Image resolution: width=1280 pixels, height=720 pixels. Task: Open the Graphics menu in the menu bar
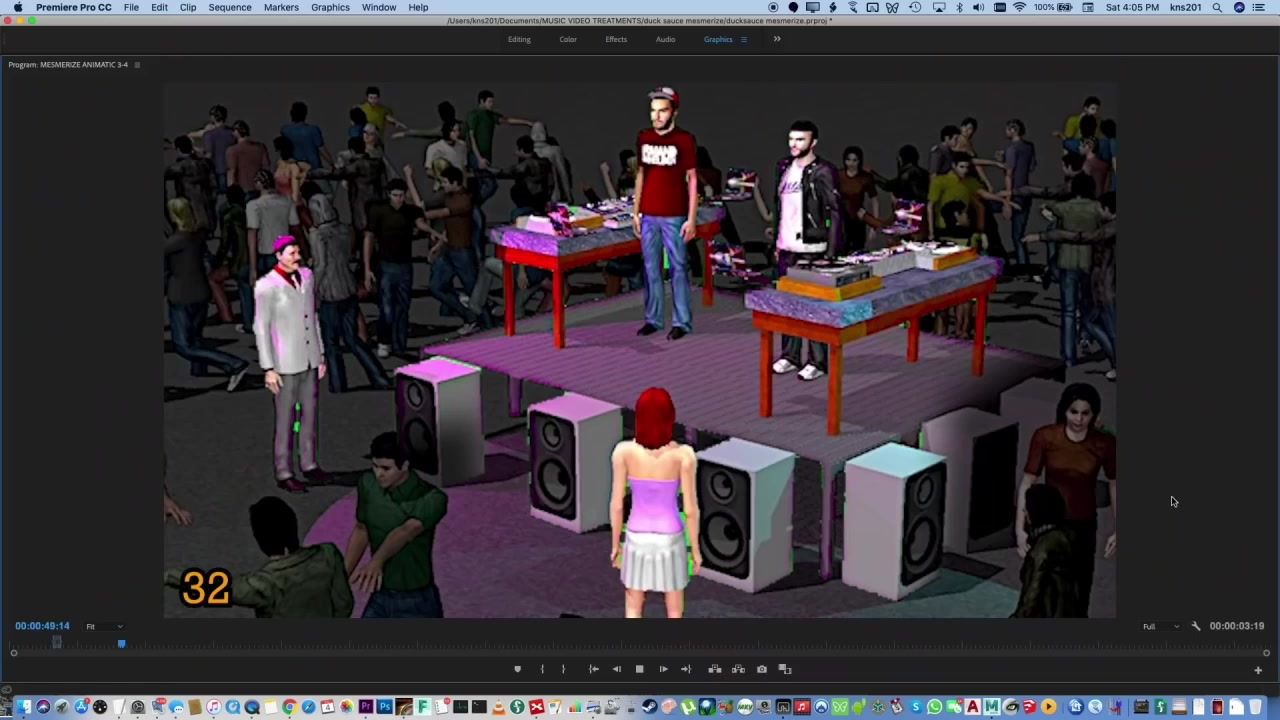point(330,7)
